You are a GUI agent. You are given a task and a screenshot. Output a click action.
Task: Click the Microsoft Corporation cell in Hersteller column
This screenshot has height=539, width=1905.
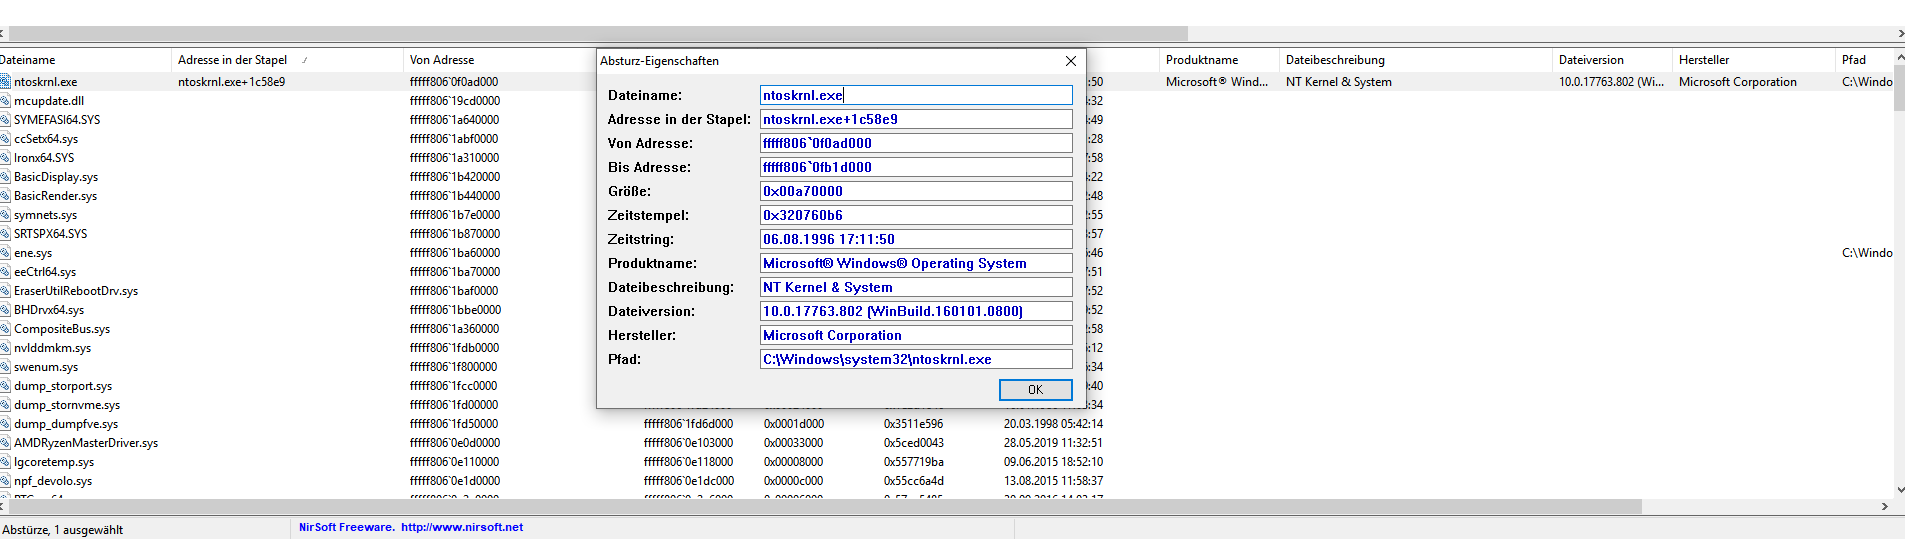point(1738,82)
